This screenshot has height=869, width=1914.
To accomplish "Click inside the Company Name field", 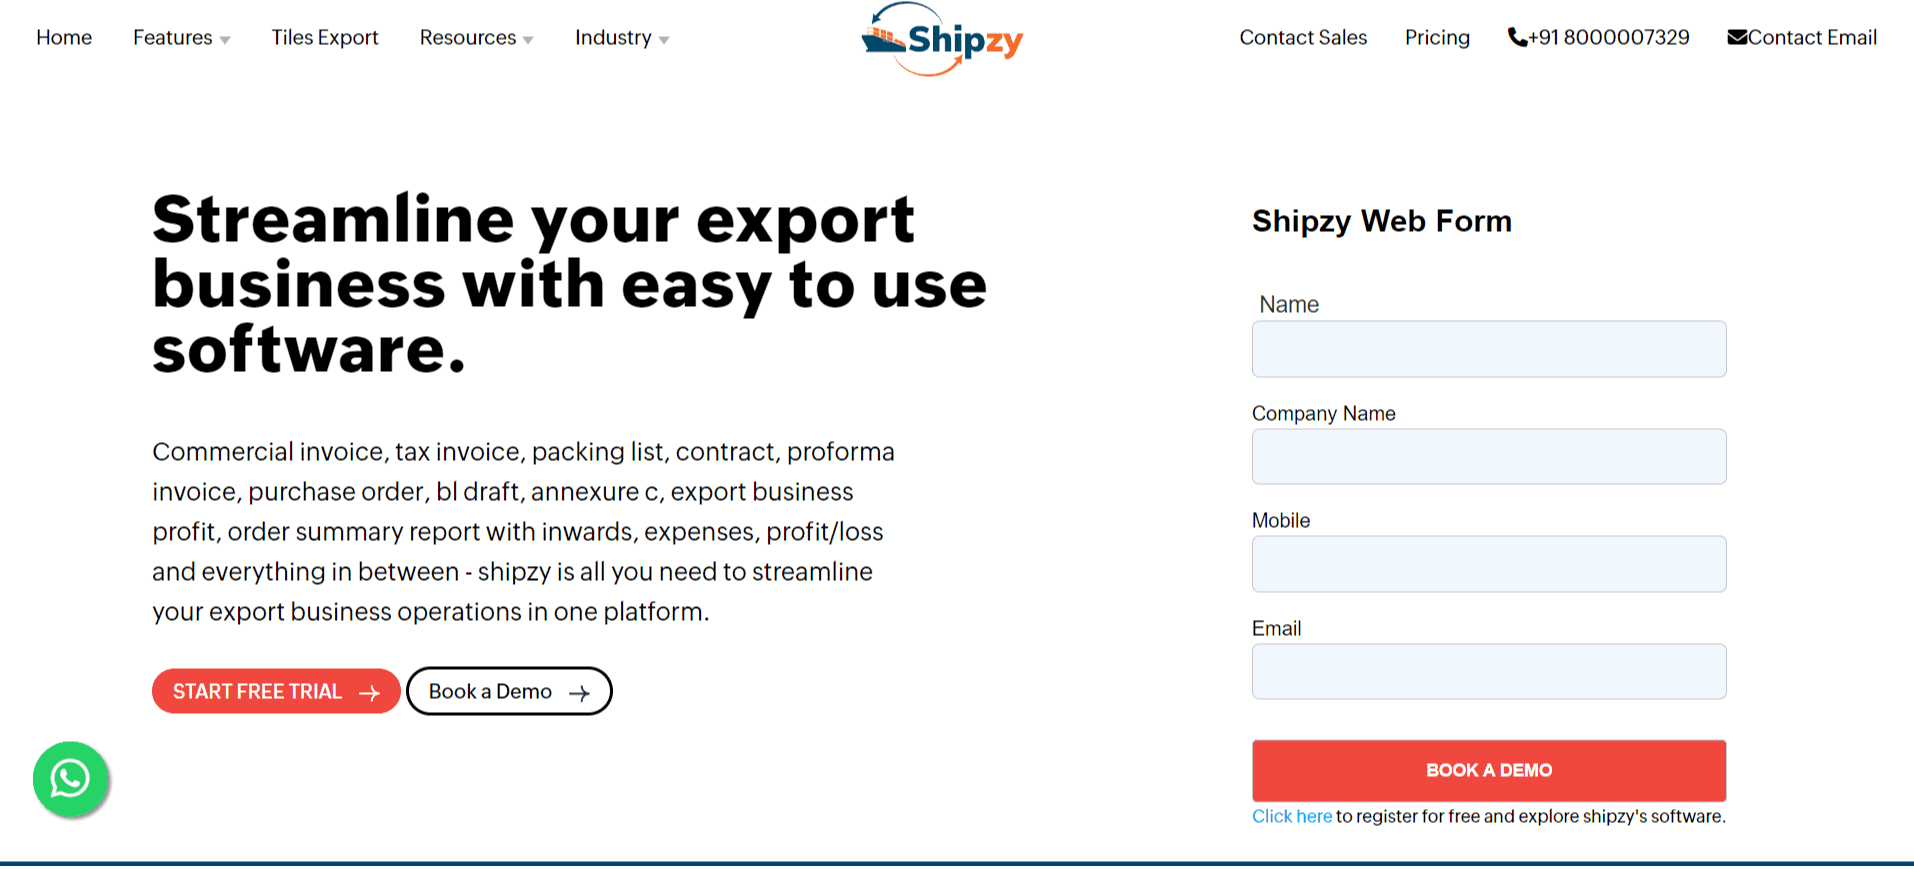I will pos(1488,456).
